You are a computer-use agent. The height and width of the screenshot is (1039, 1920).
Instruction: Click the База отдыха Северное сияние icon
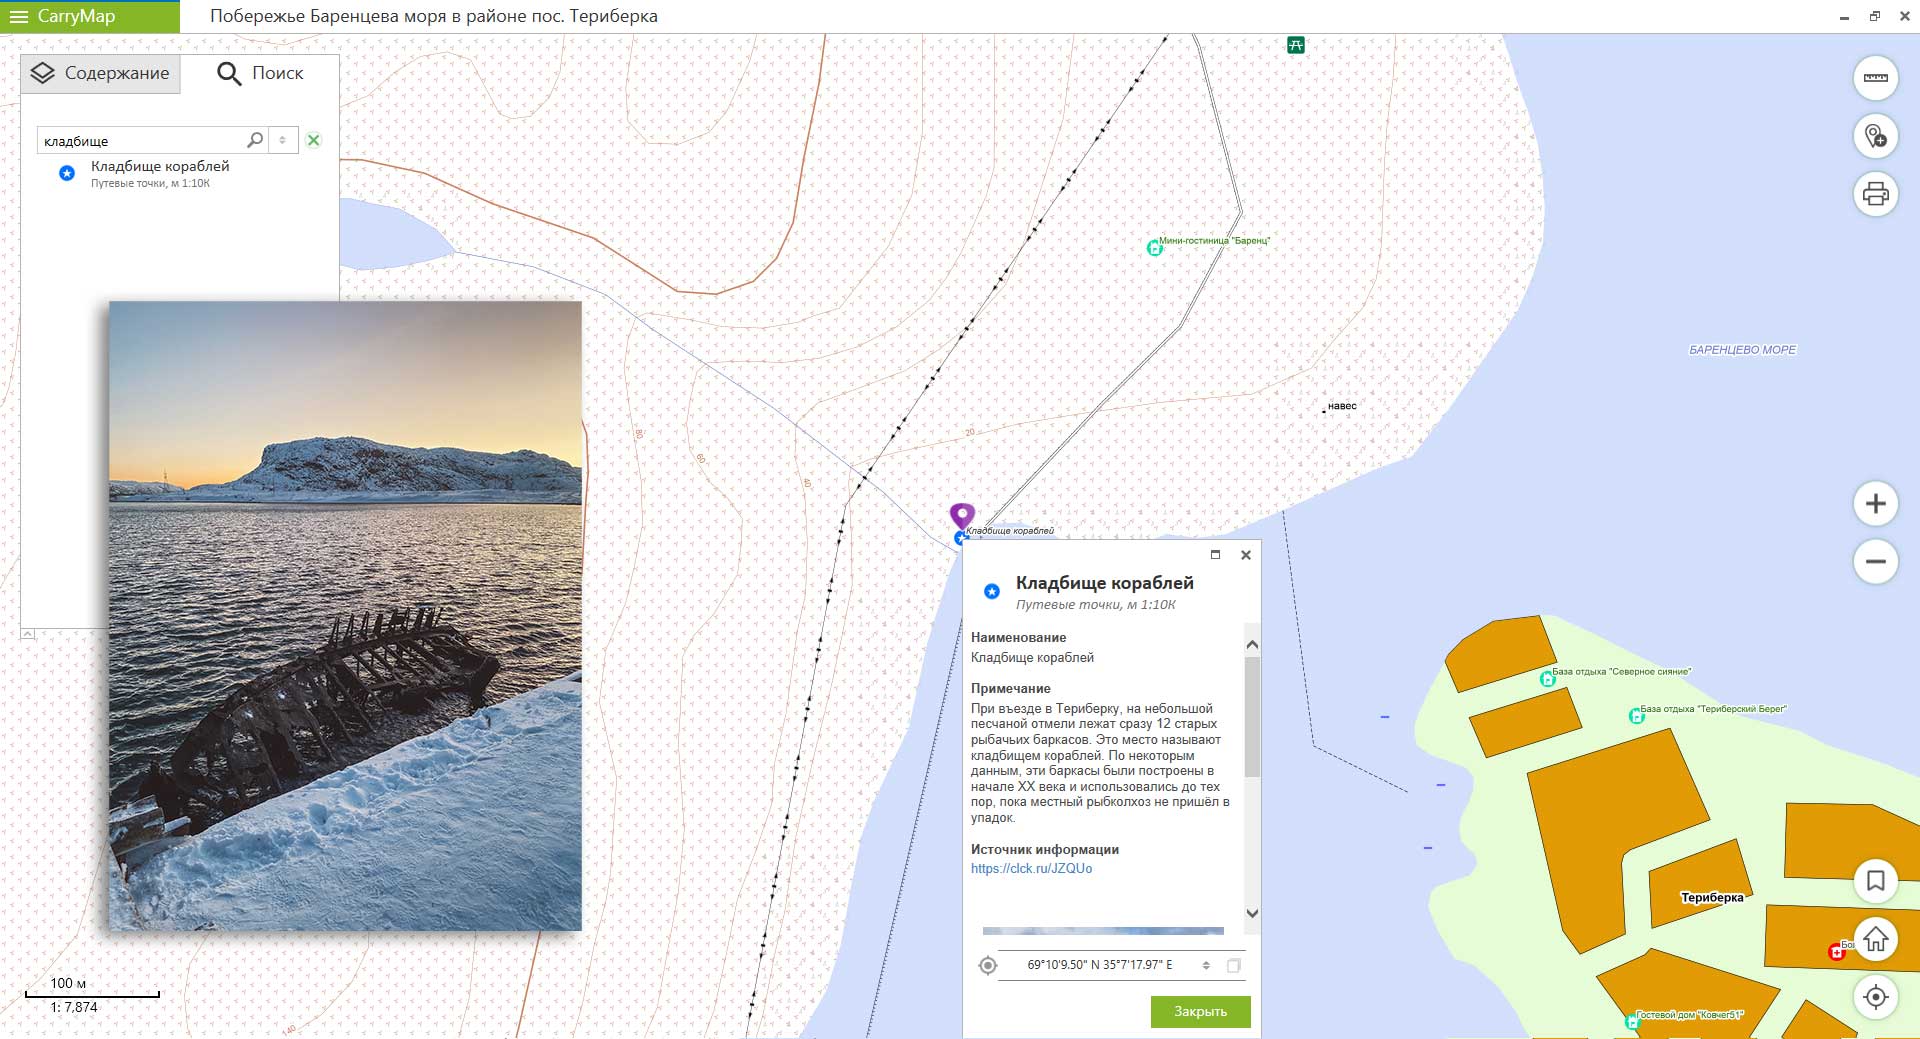1547,679
